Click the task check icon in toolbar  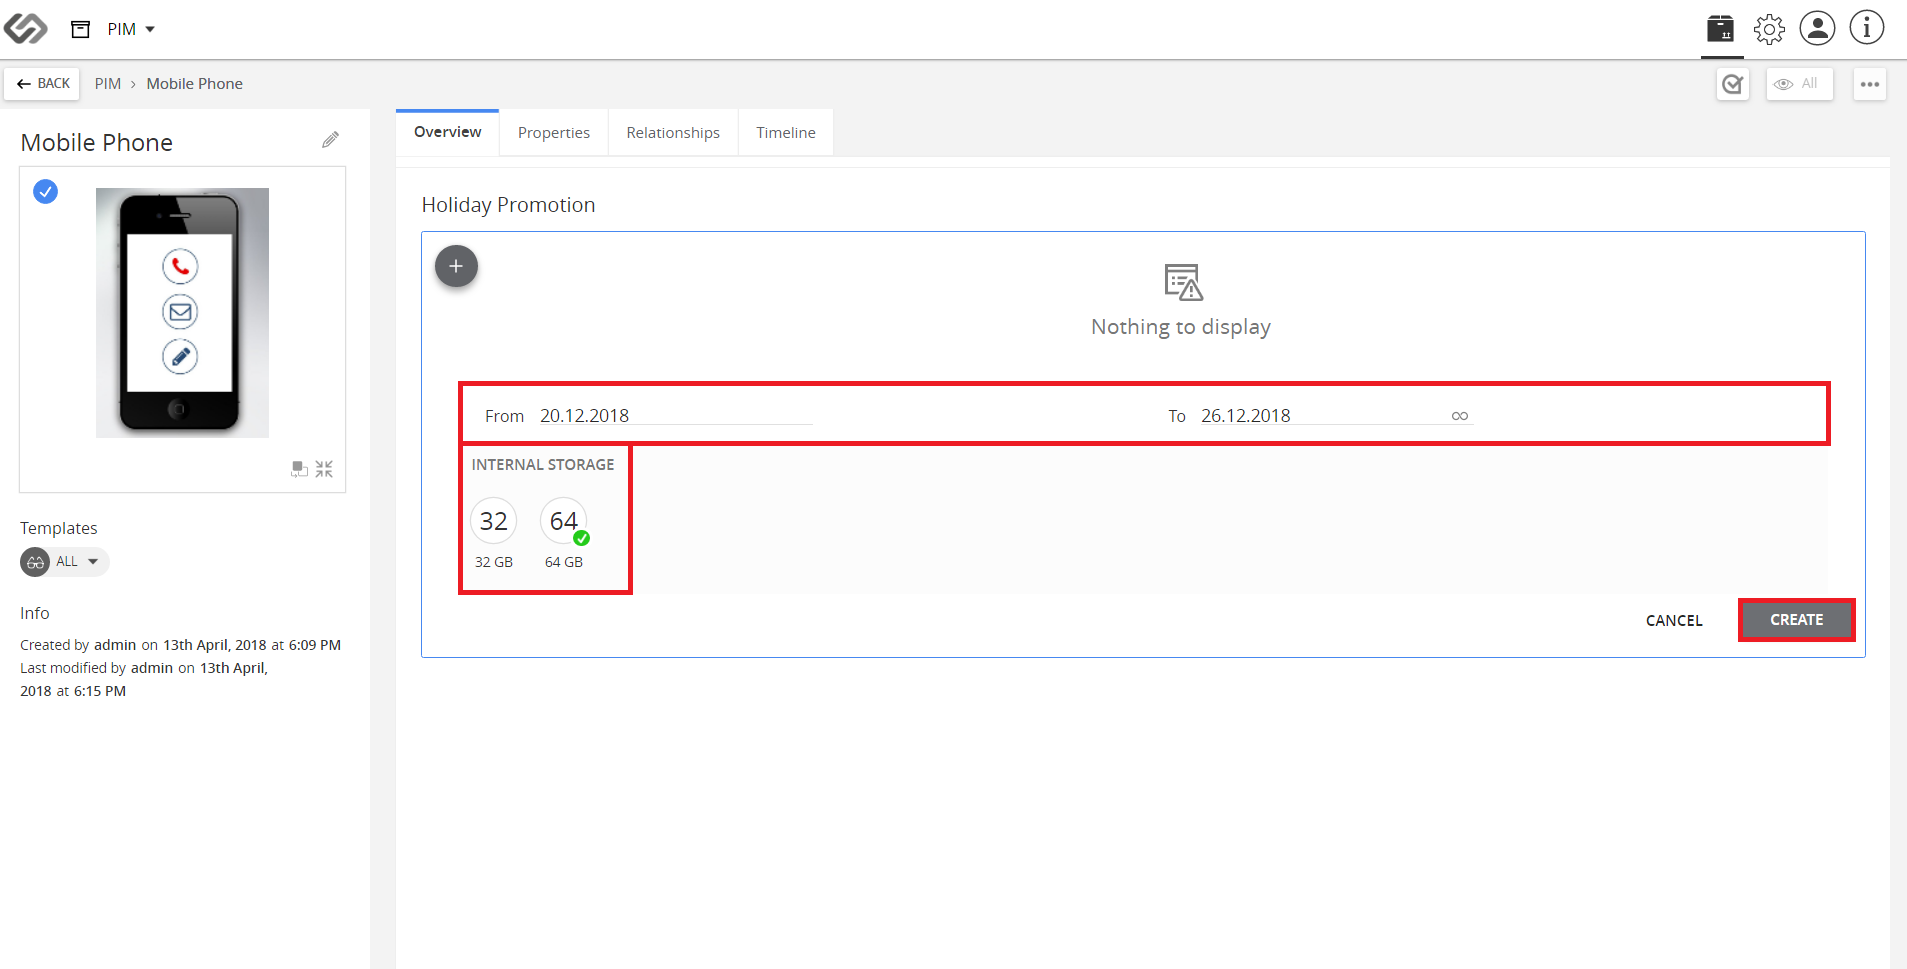(1732, 84)
